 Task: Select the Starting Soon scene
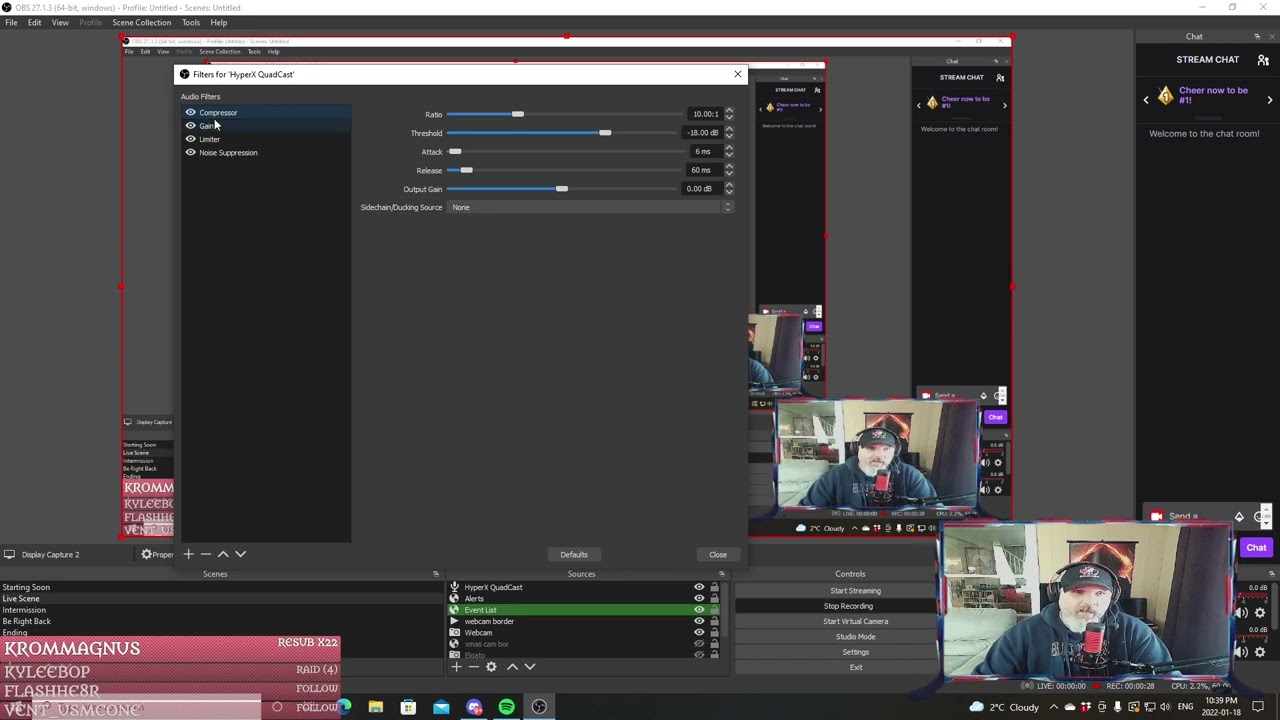click(26, 588)
